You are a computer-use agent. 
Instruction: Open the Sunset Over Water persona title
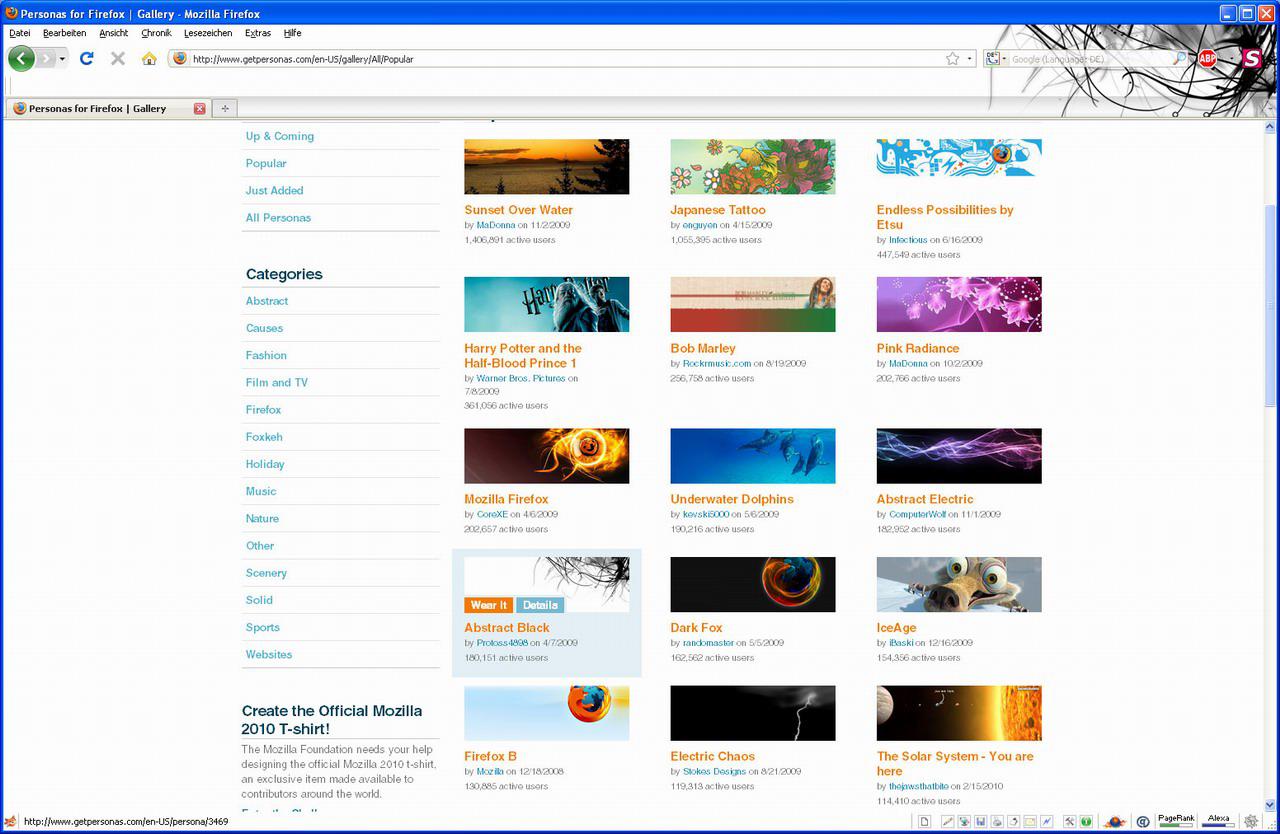pyautogui.click(x=519, y=210)
